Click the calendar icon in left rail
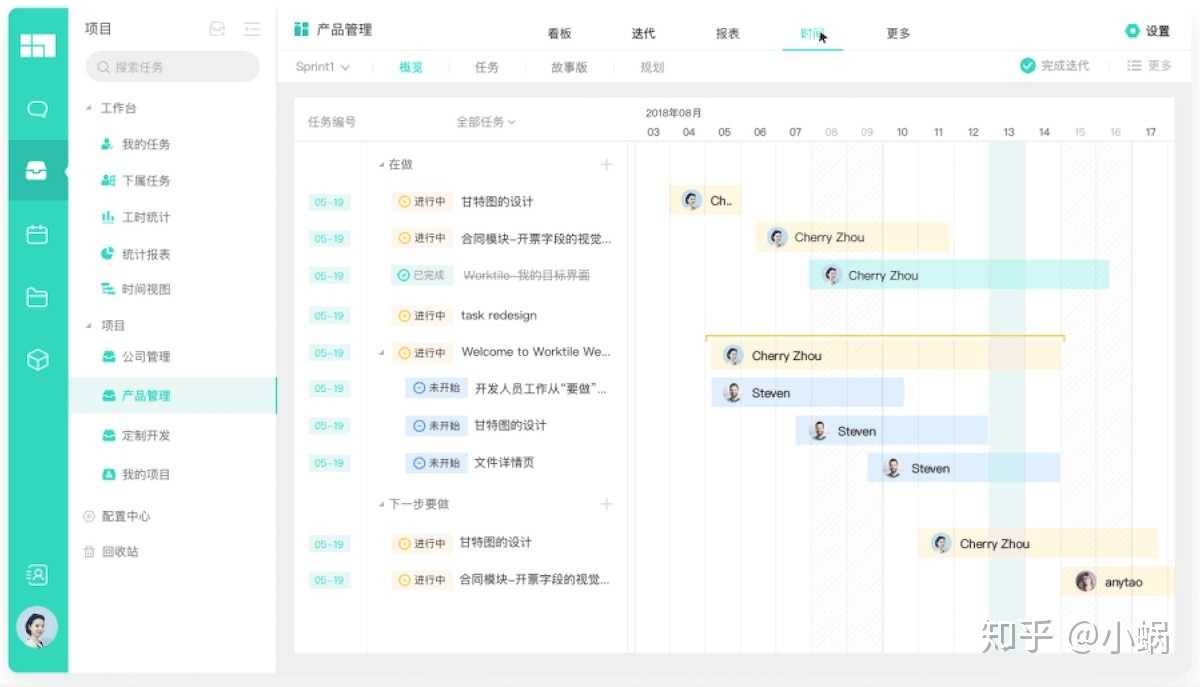The height and width of the screenshot is (687, 1200). coord(37,235)
